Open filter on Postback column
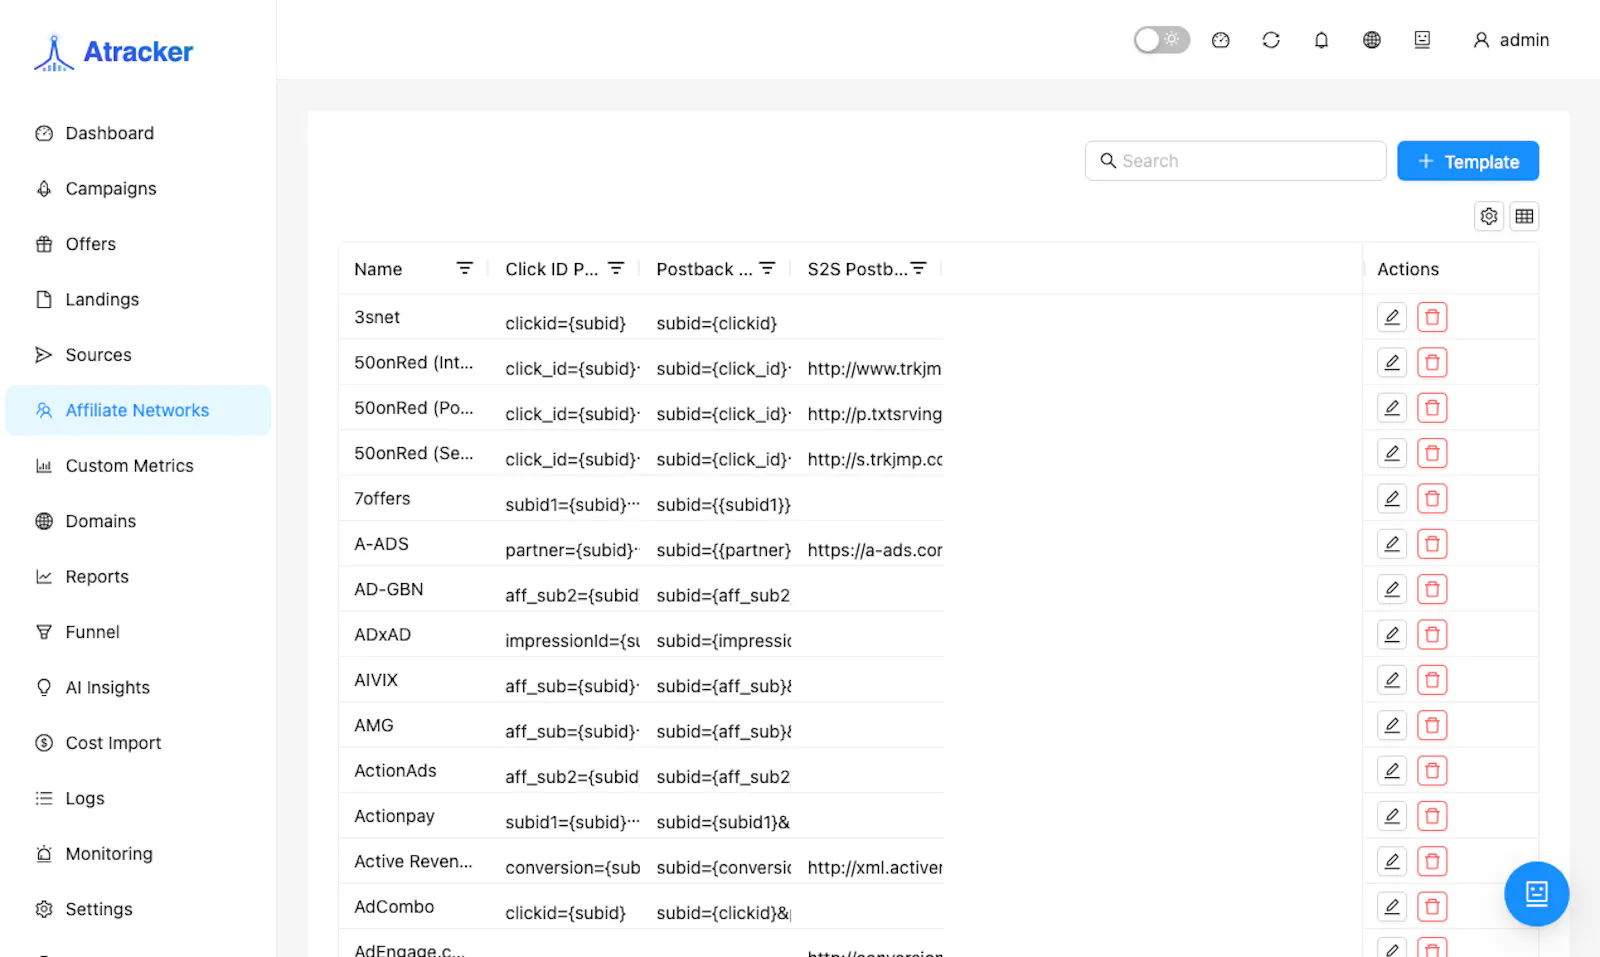 pos(767,268)
